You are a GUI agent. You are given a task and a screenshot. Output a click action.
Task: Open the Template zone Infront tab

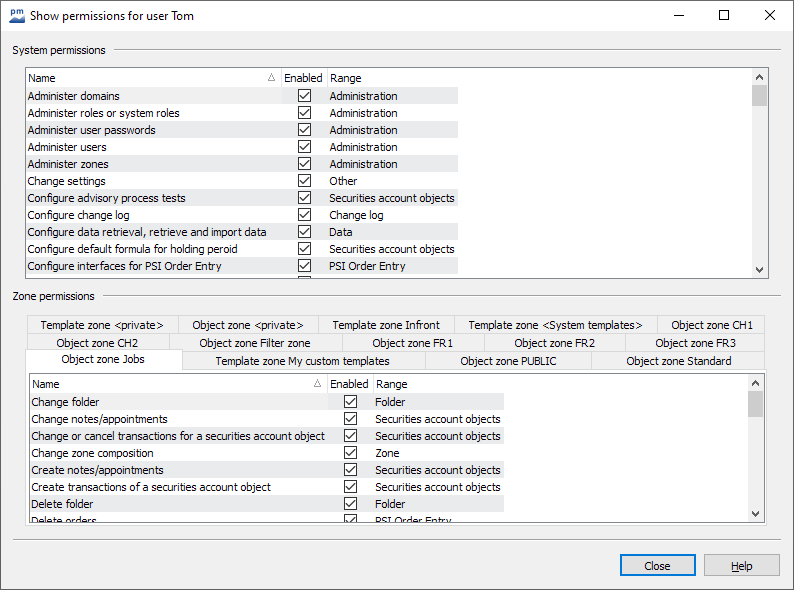coord(386,325)
